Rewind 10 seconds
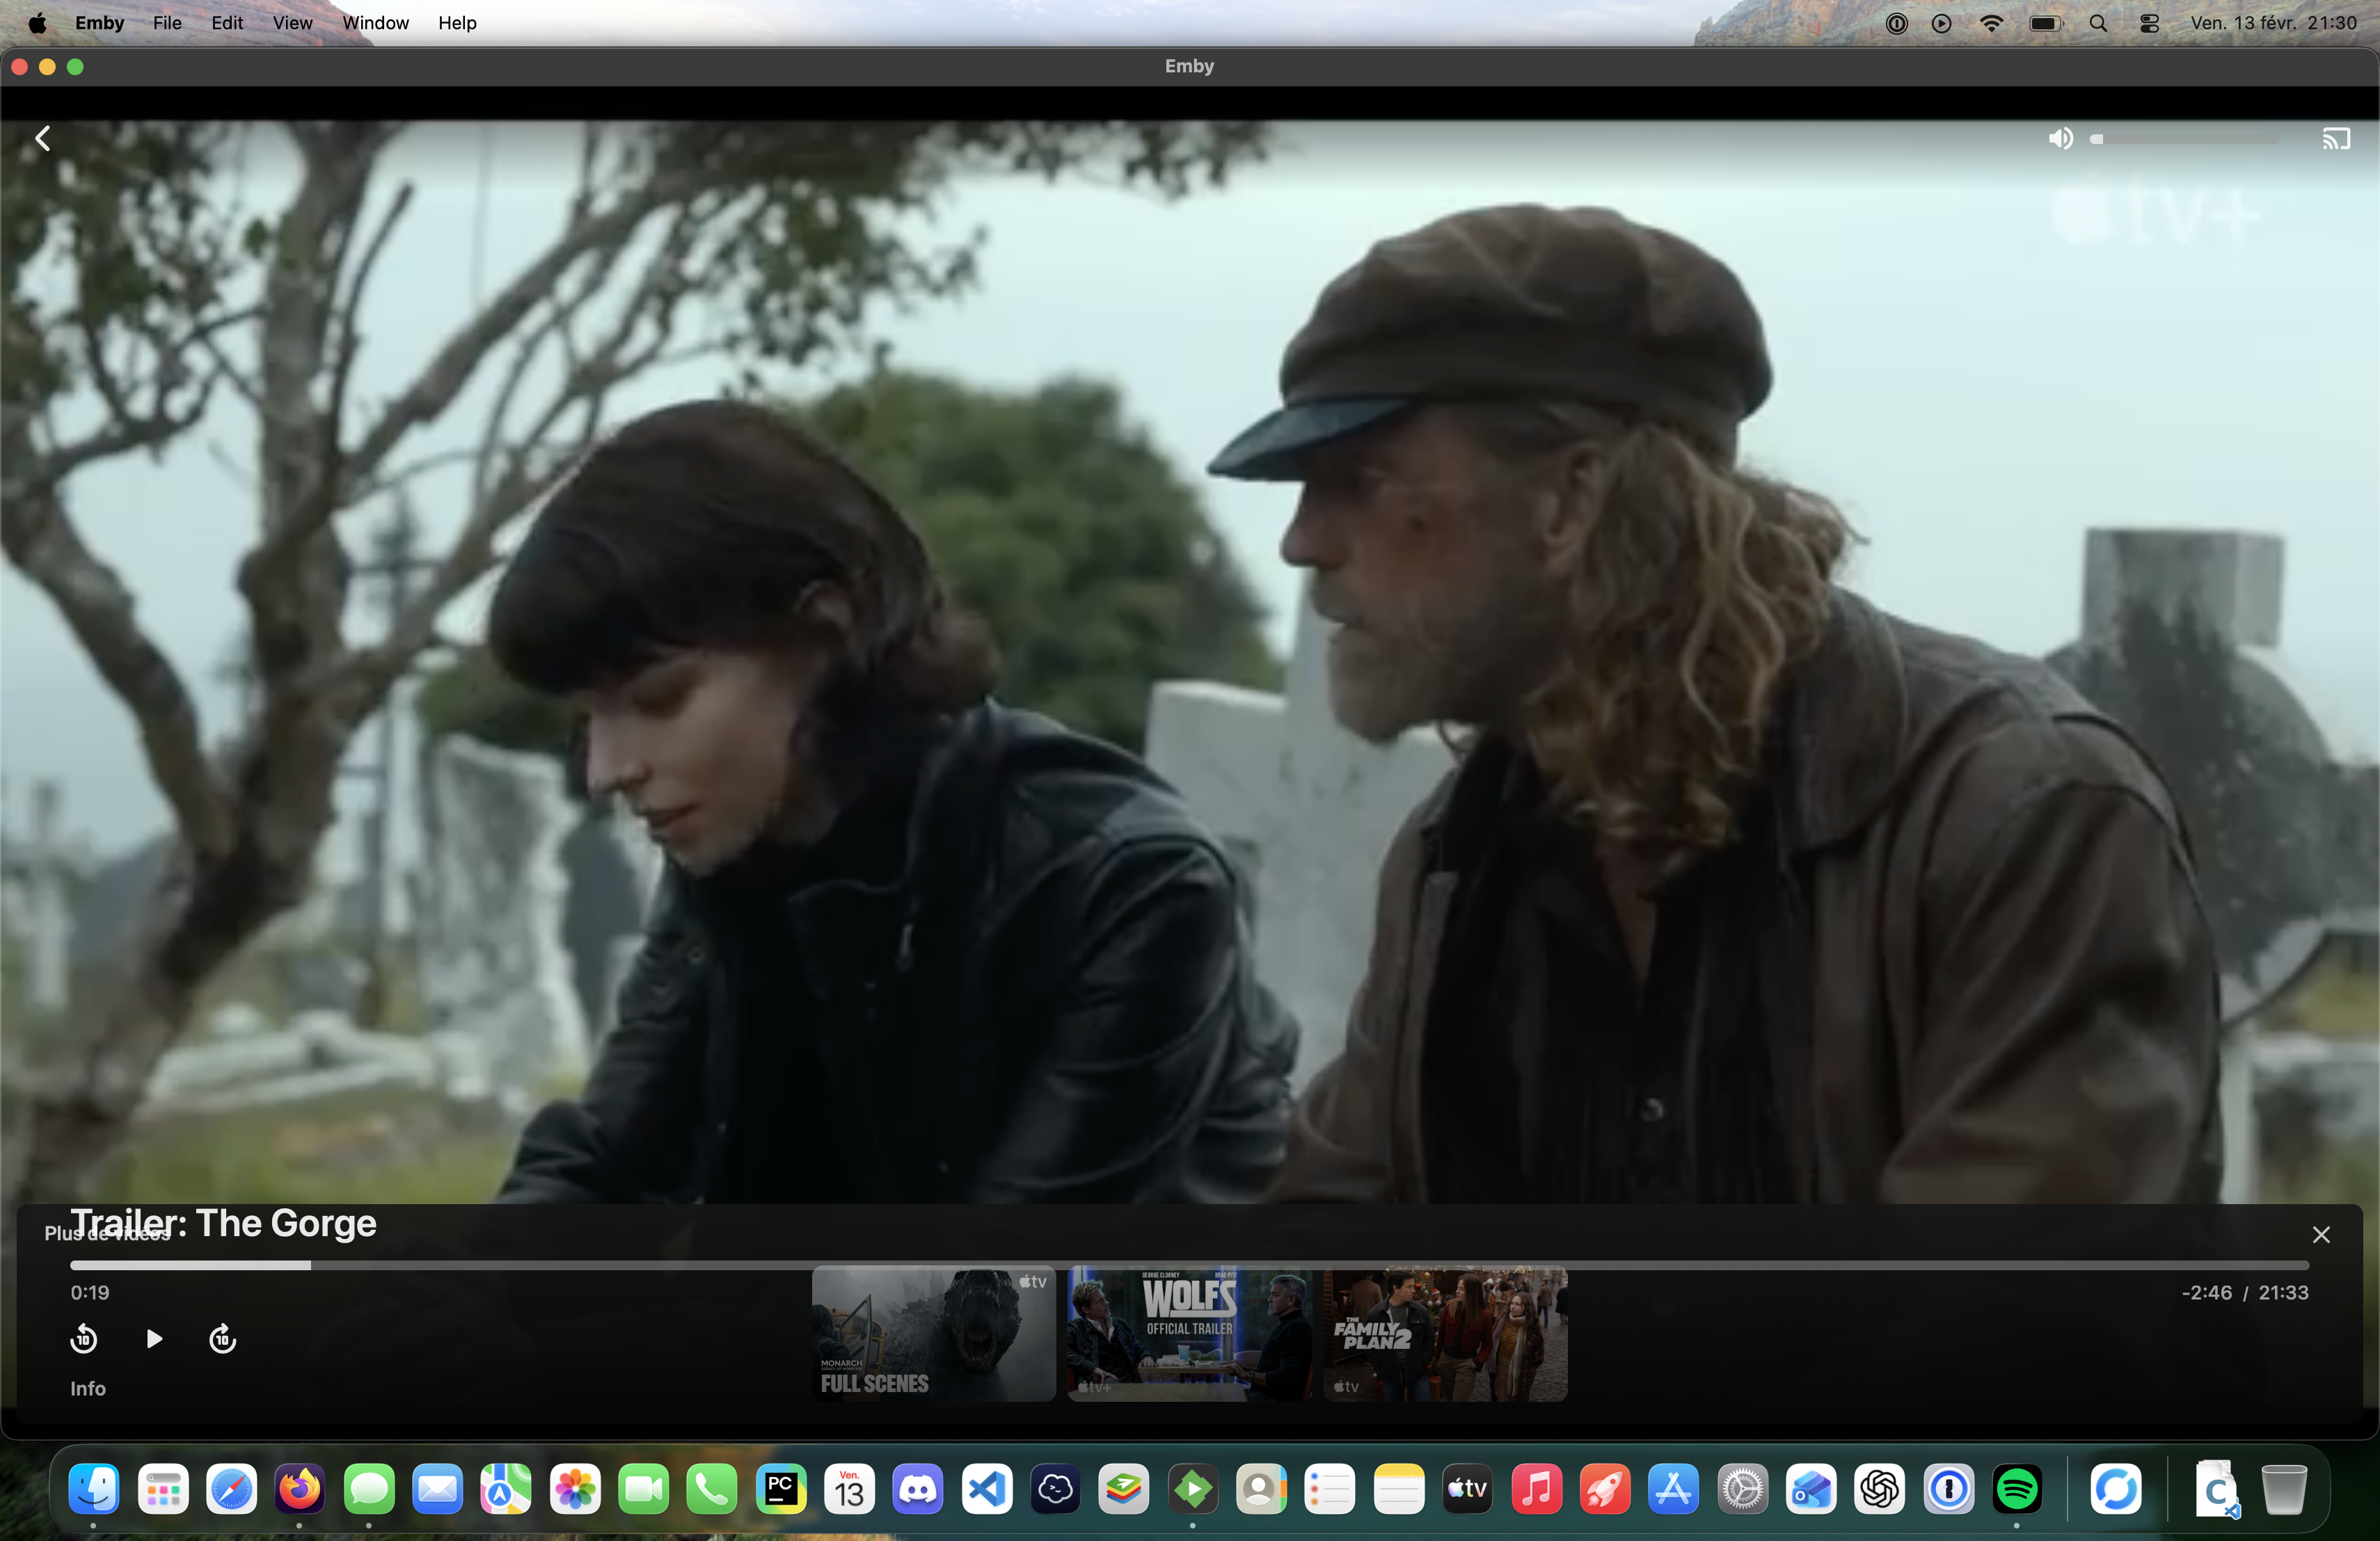The image size is (2380, 1541). click(x=84, y=1338)
